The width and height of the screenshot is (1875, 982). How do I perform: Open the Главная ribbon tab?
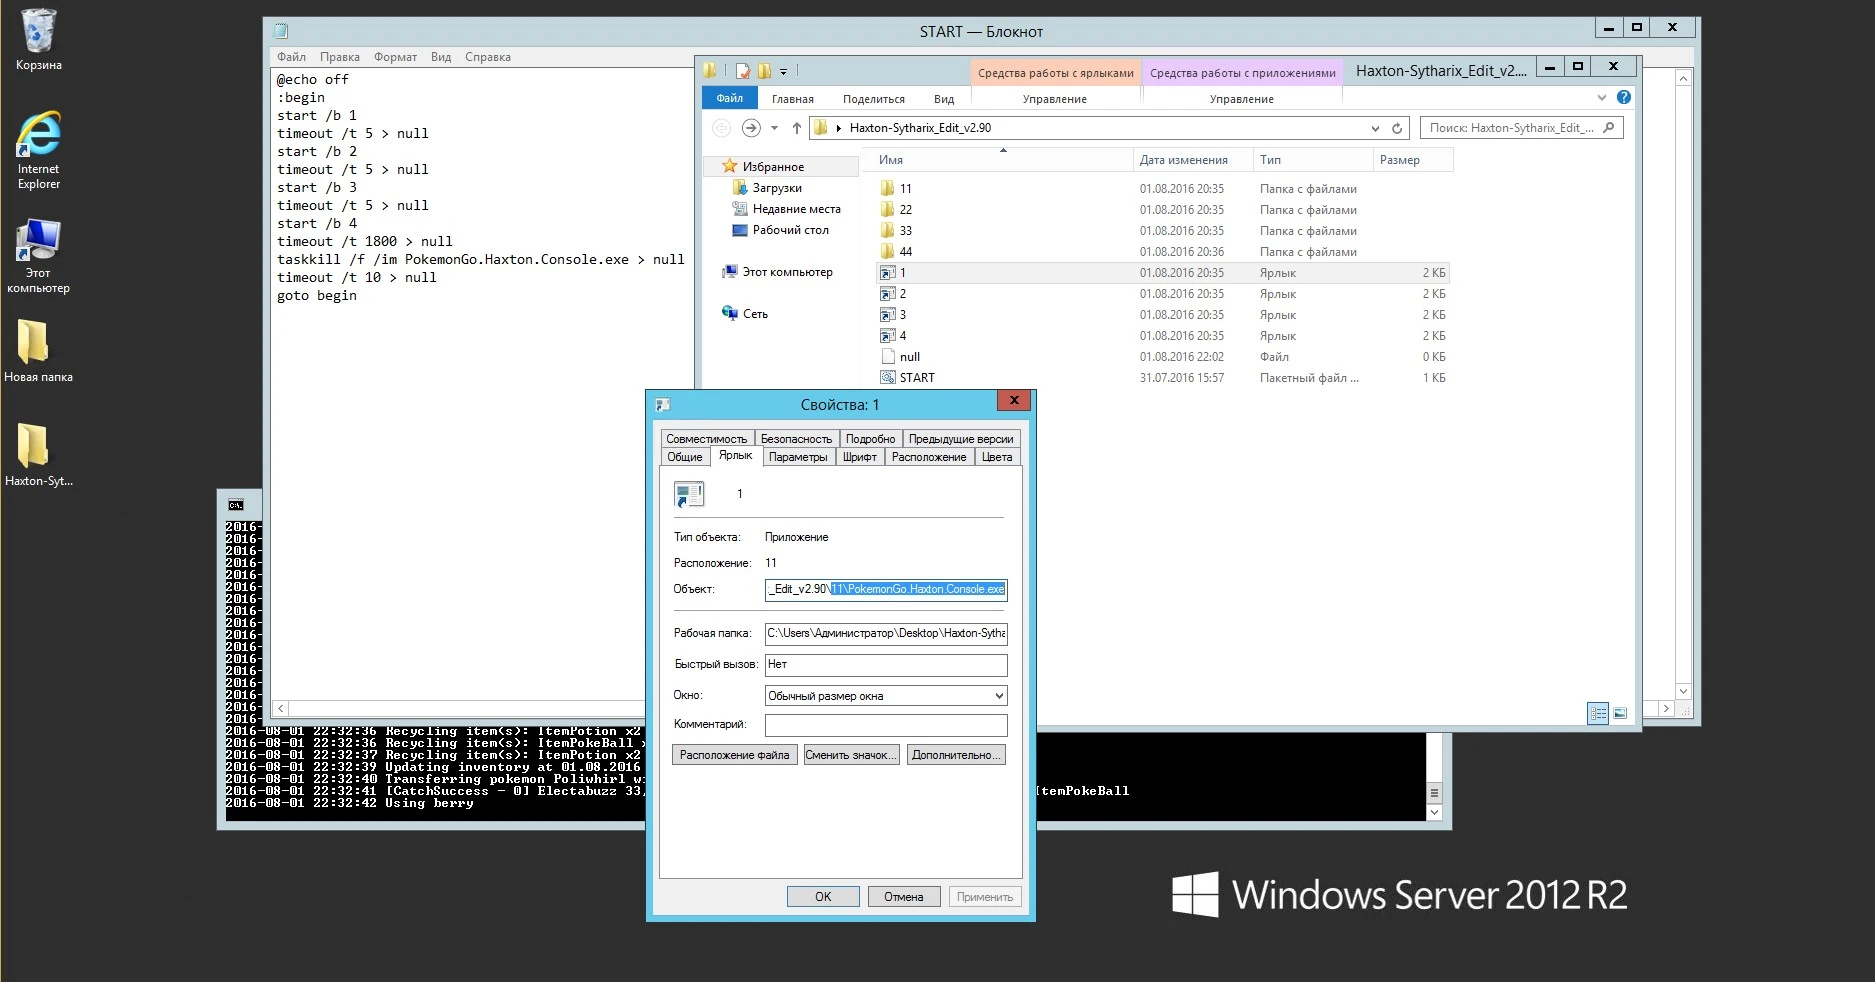792,99
